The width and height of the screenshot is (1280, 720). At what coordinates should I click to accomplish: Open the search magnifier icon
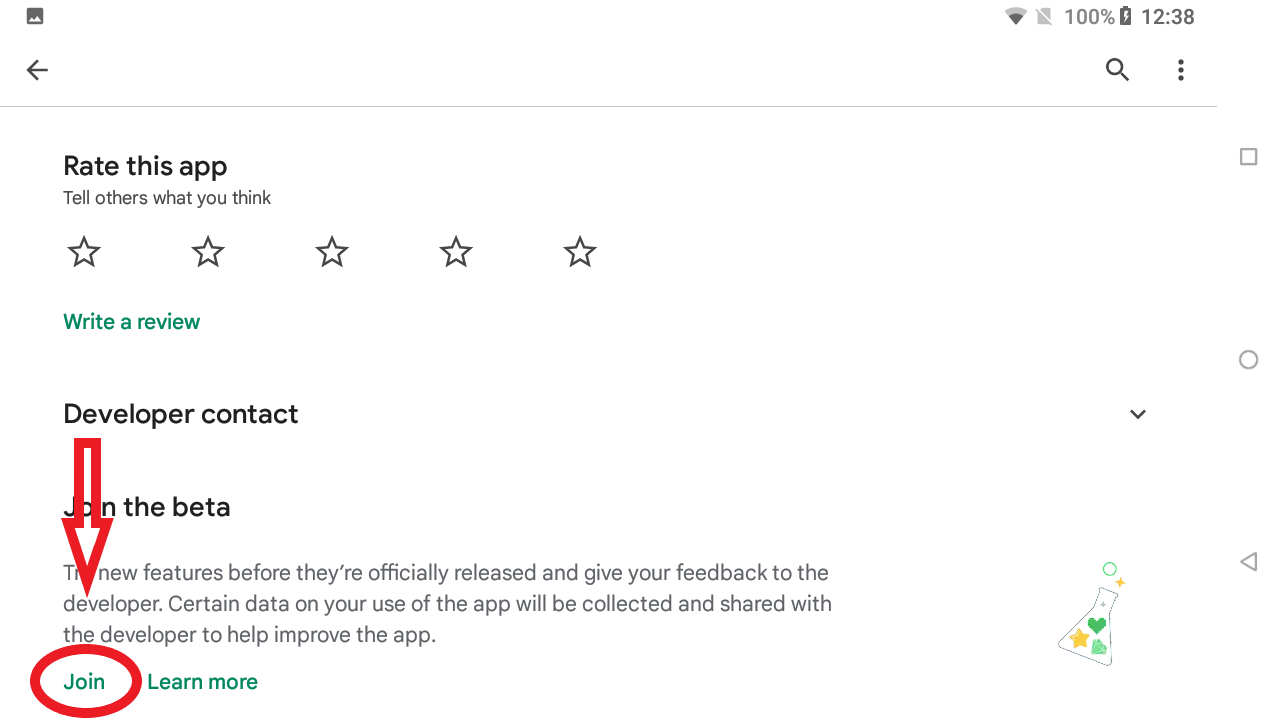pos(1117,70)
